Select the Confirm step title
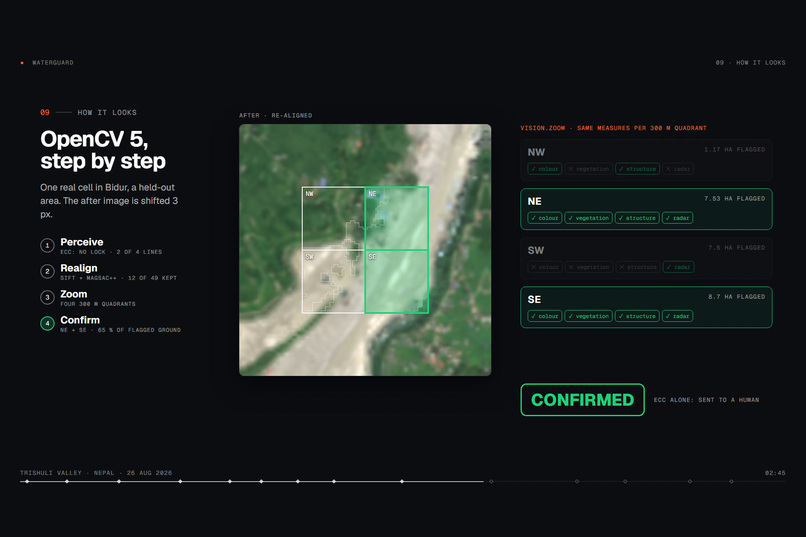The width and height of the screenshot is (806, 537). [80, 320]
